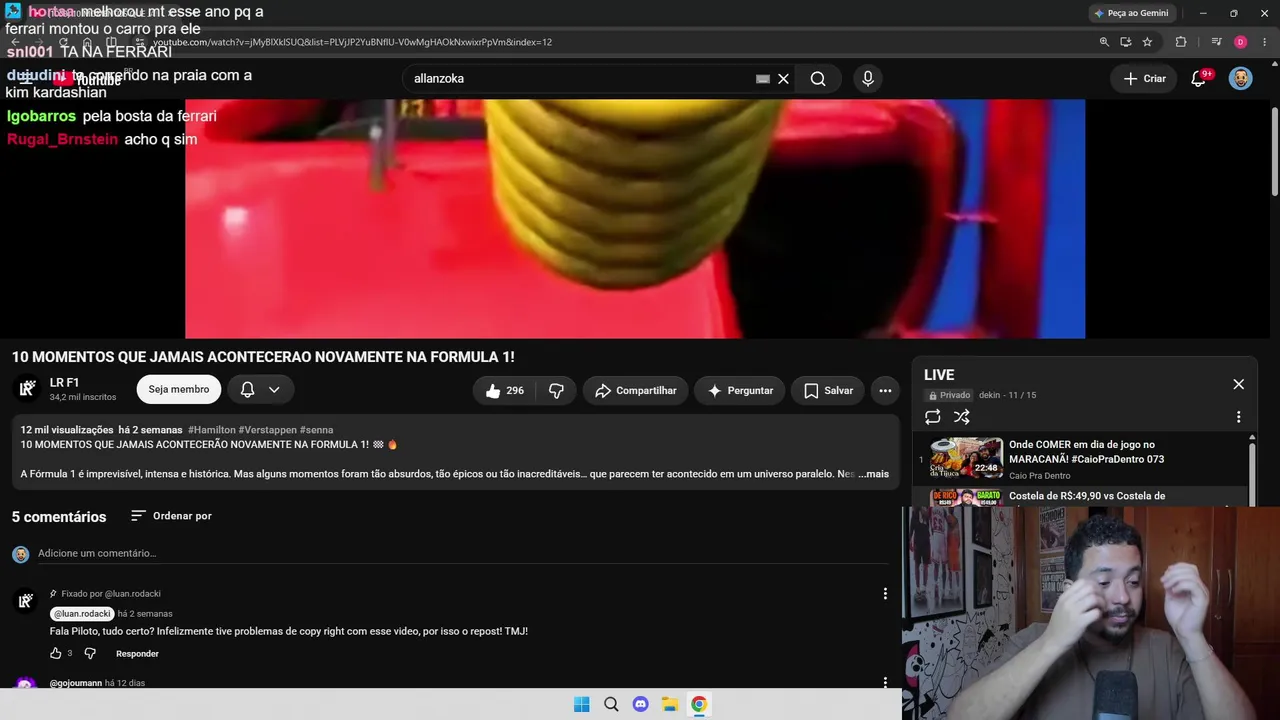
Task: Click the browser address bar URL
Action: [352, 42]
